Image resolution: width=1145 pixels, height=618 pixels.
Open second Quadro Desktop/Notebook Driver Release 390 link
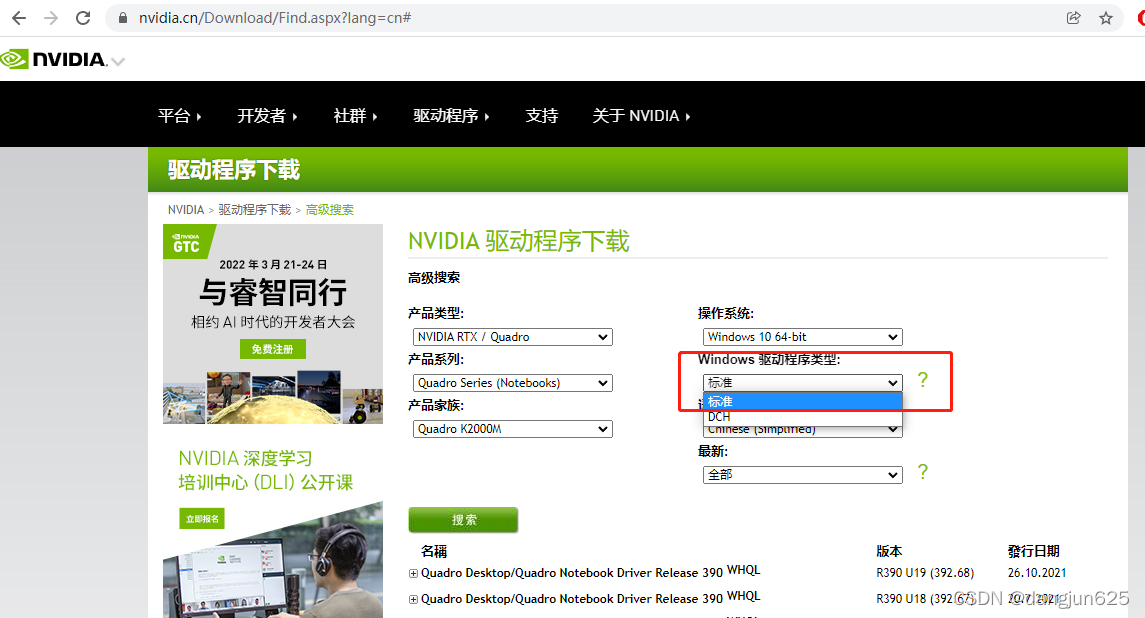click(572, 599)
